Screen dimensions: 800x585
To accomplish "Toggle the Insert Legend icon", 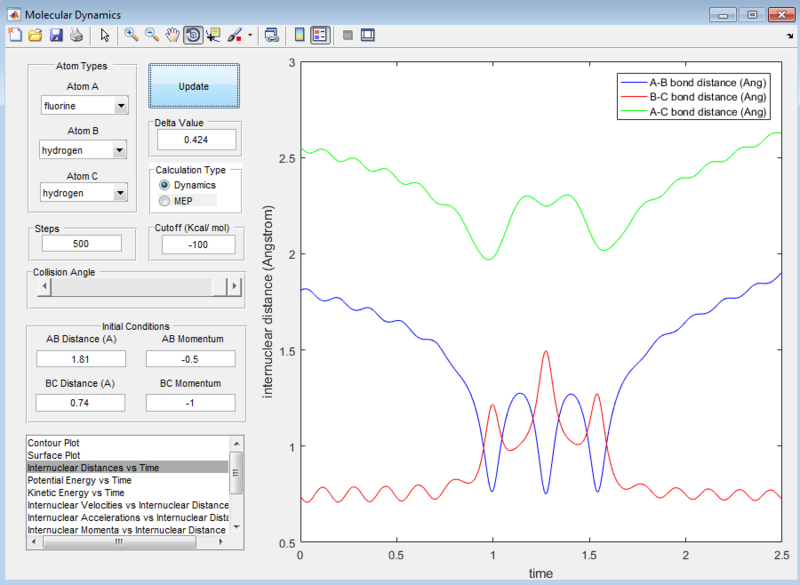I will point(320,35).
